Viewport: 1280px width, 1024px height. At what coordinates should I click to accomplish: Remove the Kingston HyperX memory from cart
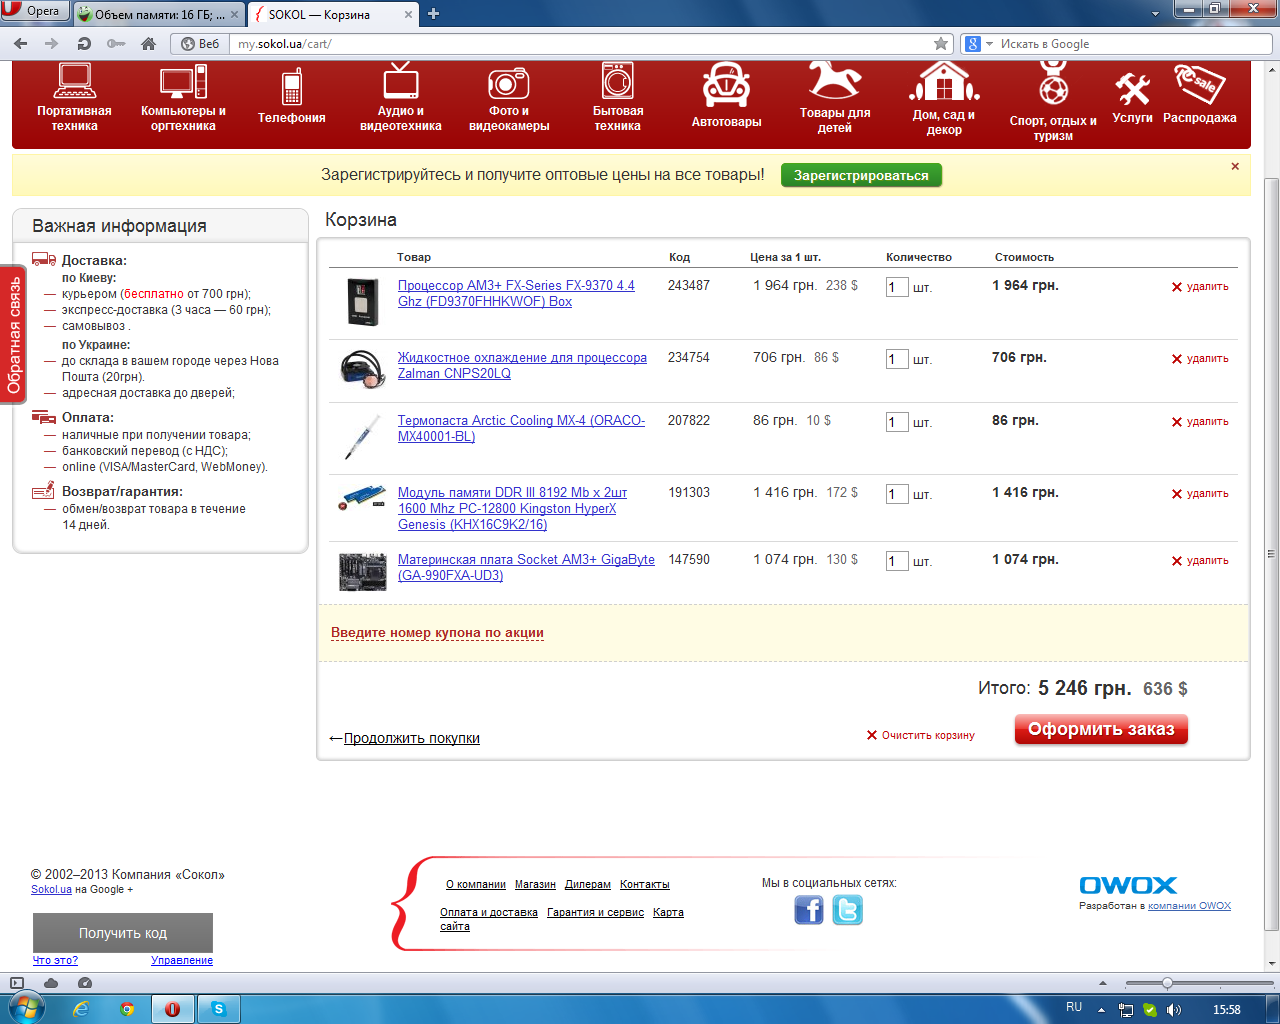[1200, 494]
